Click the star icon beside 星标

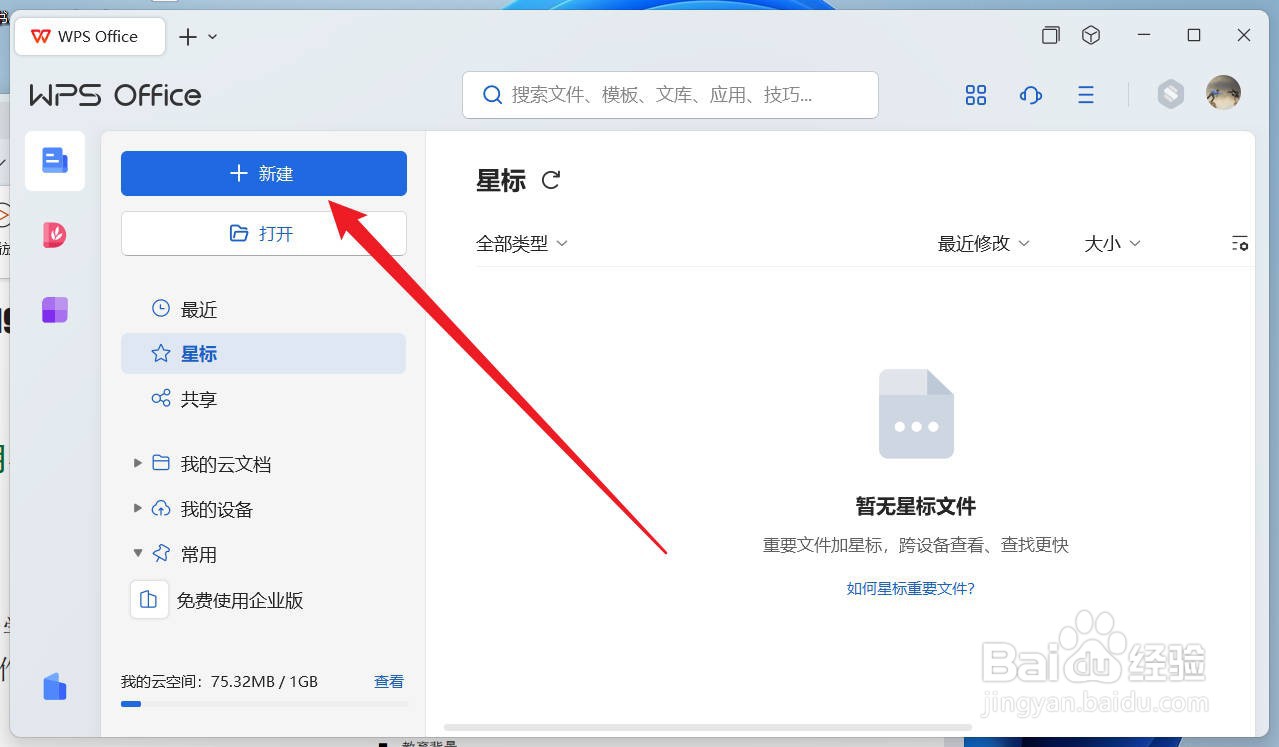160,353
